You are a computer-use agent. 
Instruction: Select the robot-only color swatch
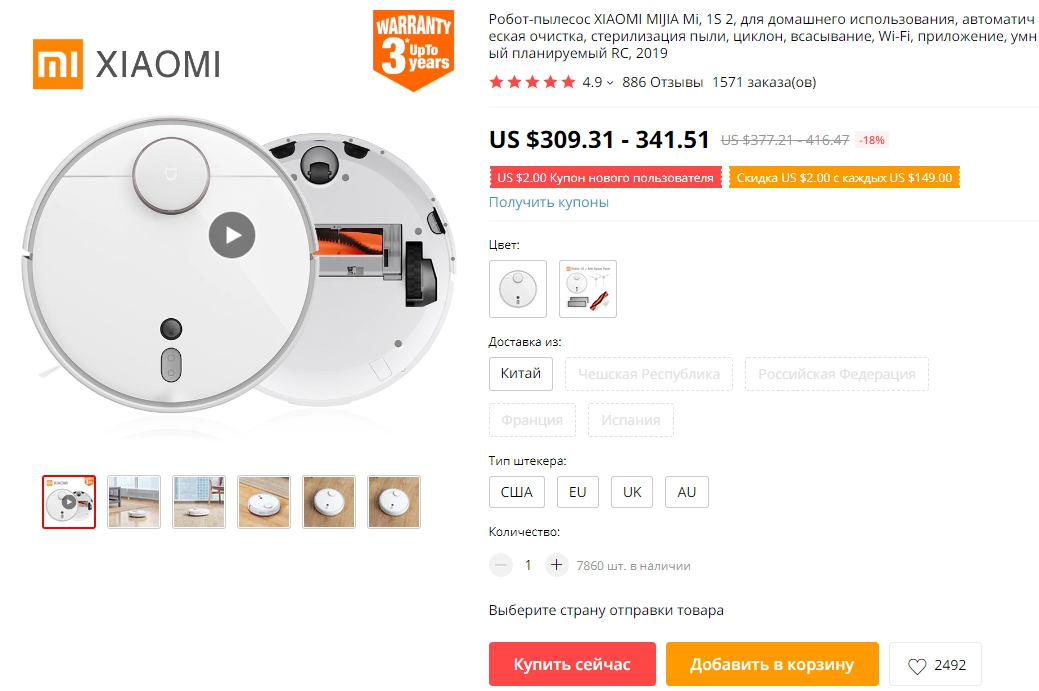click(x=518, y=289)
